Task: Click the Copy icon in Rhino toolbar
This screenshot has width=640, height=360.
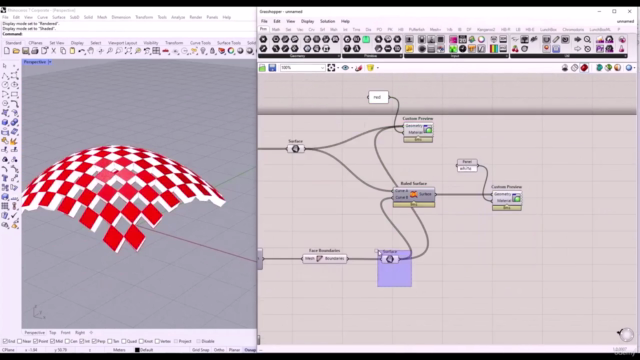Action: click(63, 51)
